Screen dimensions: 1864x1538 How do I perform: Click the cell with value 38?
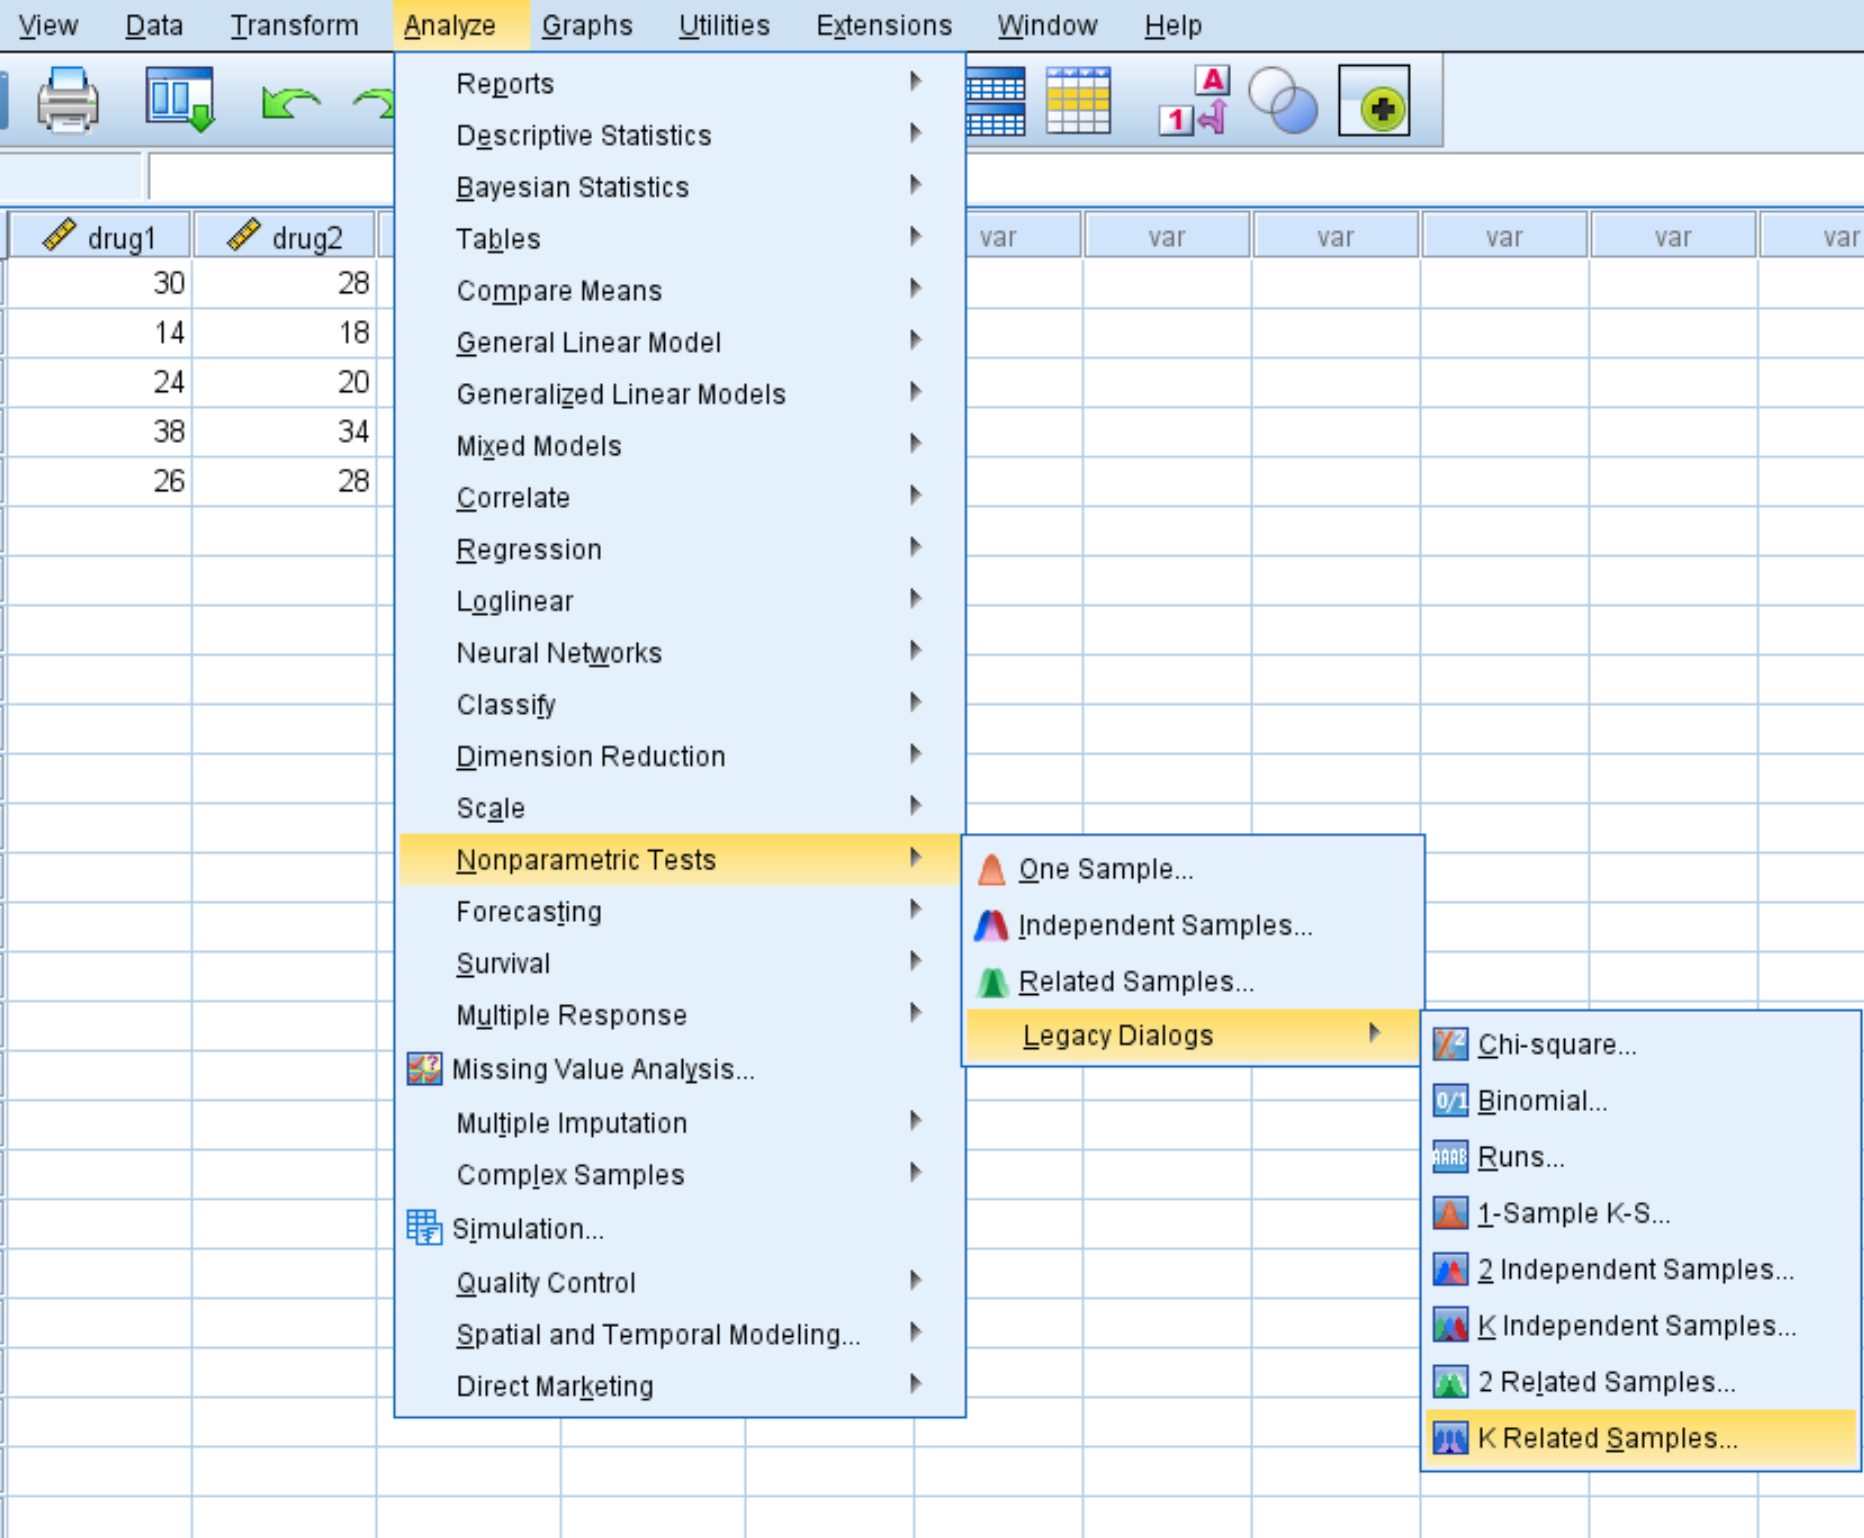100,431
